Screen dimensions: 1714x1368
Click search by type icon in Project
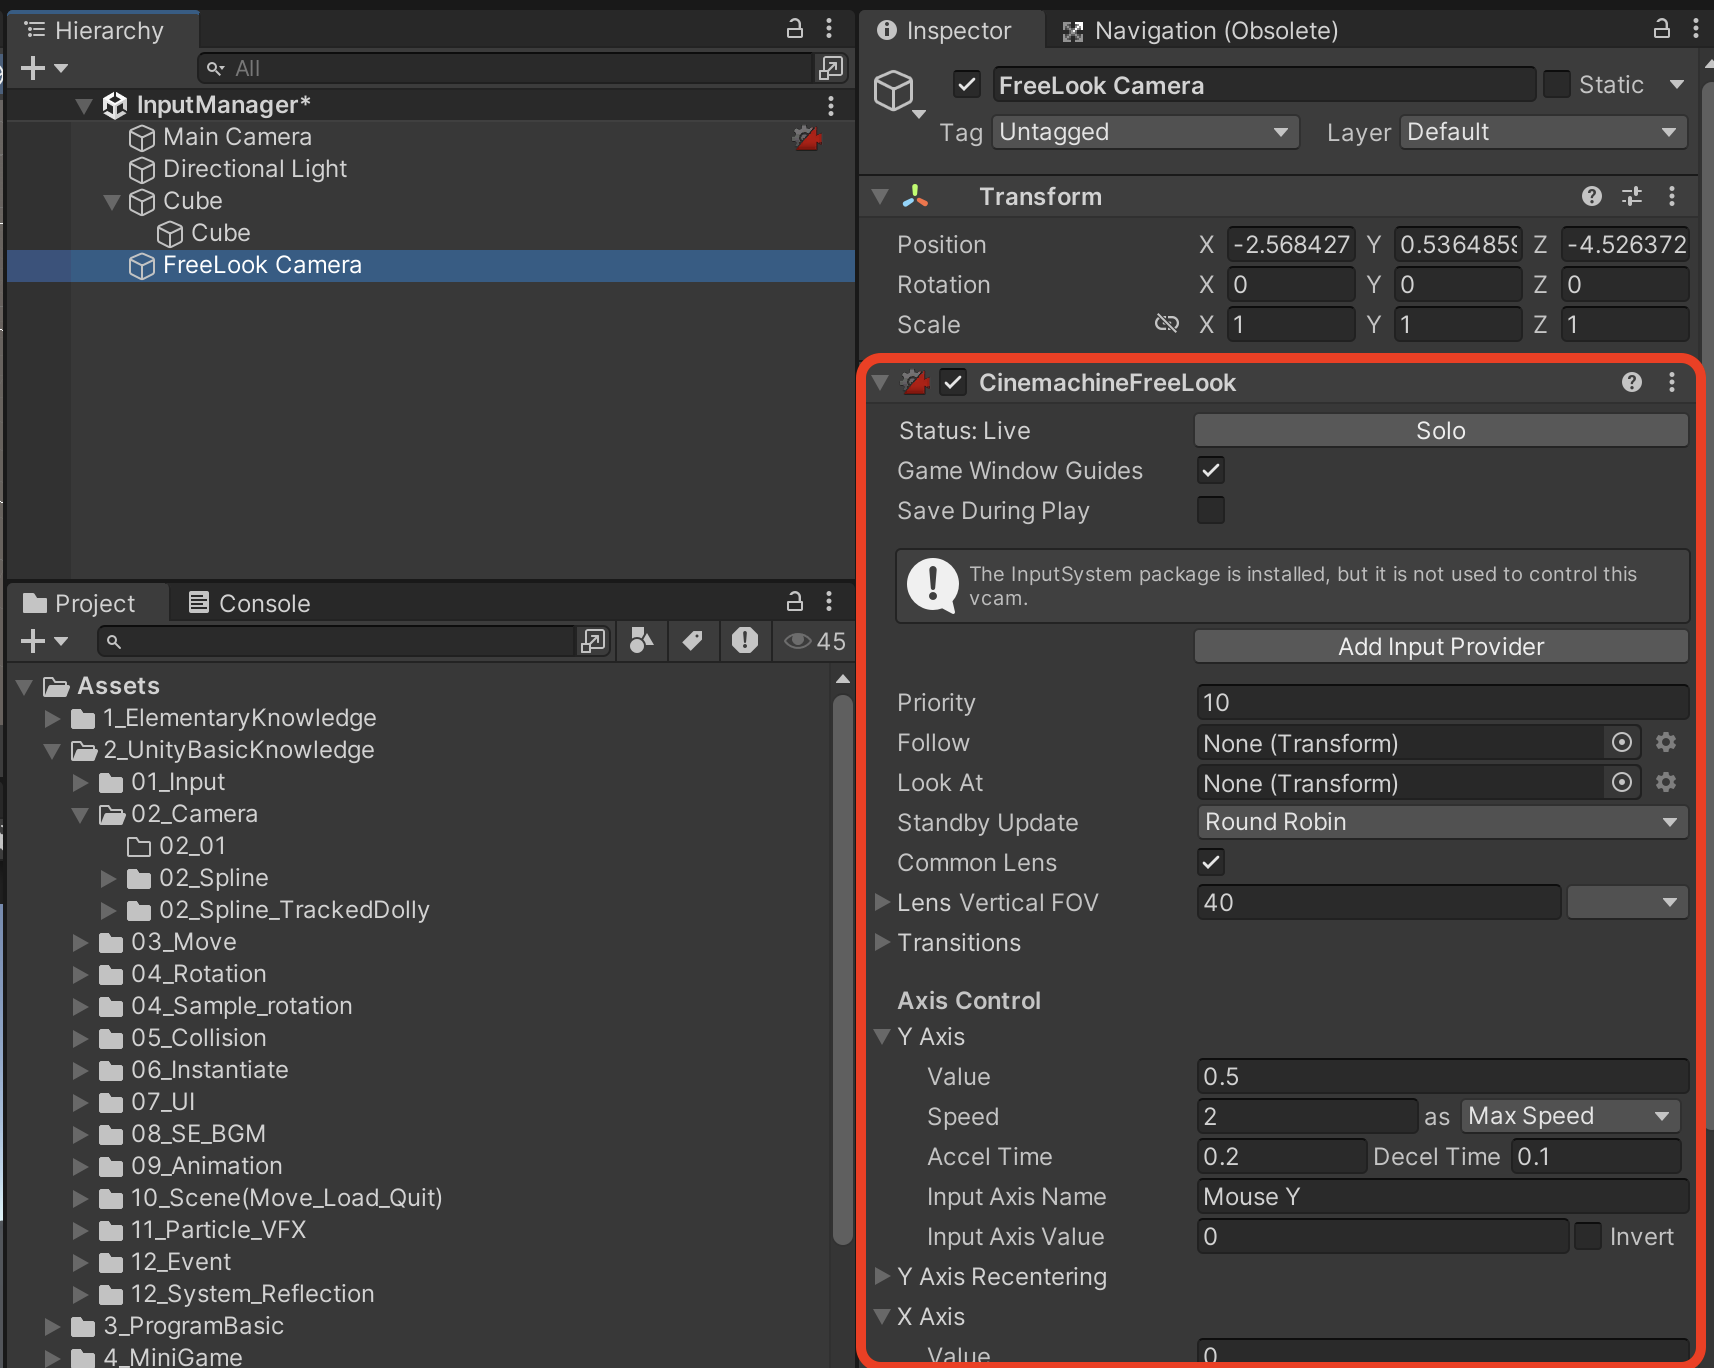point(642,641)
